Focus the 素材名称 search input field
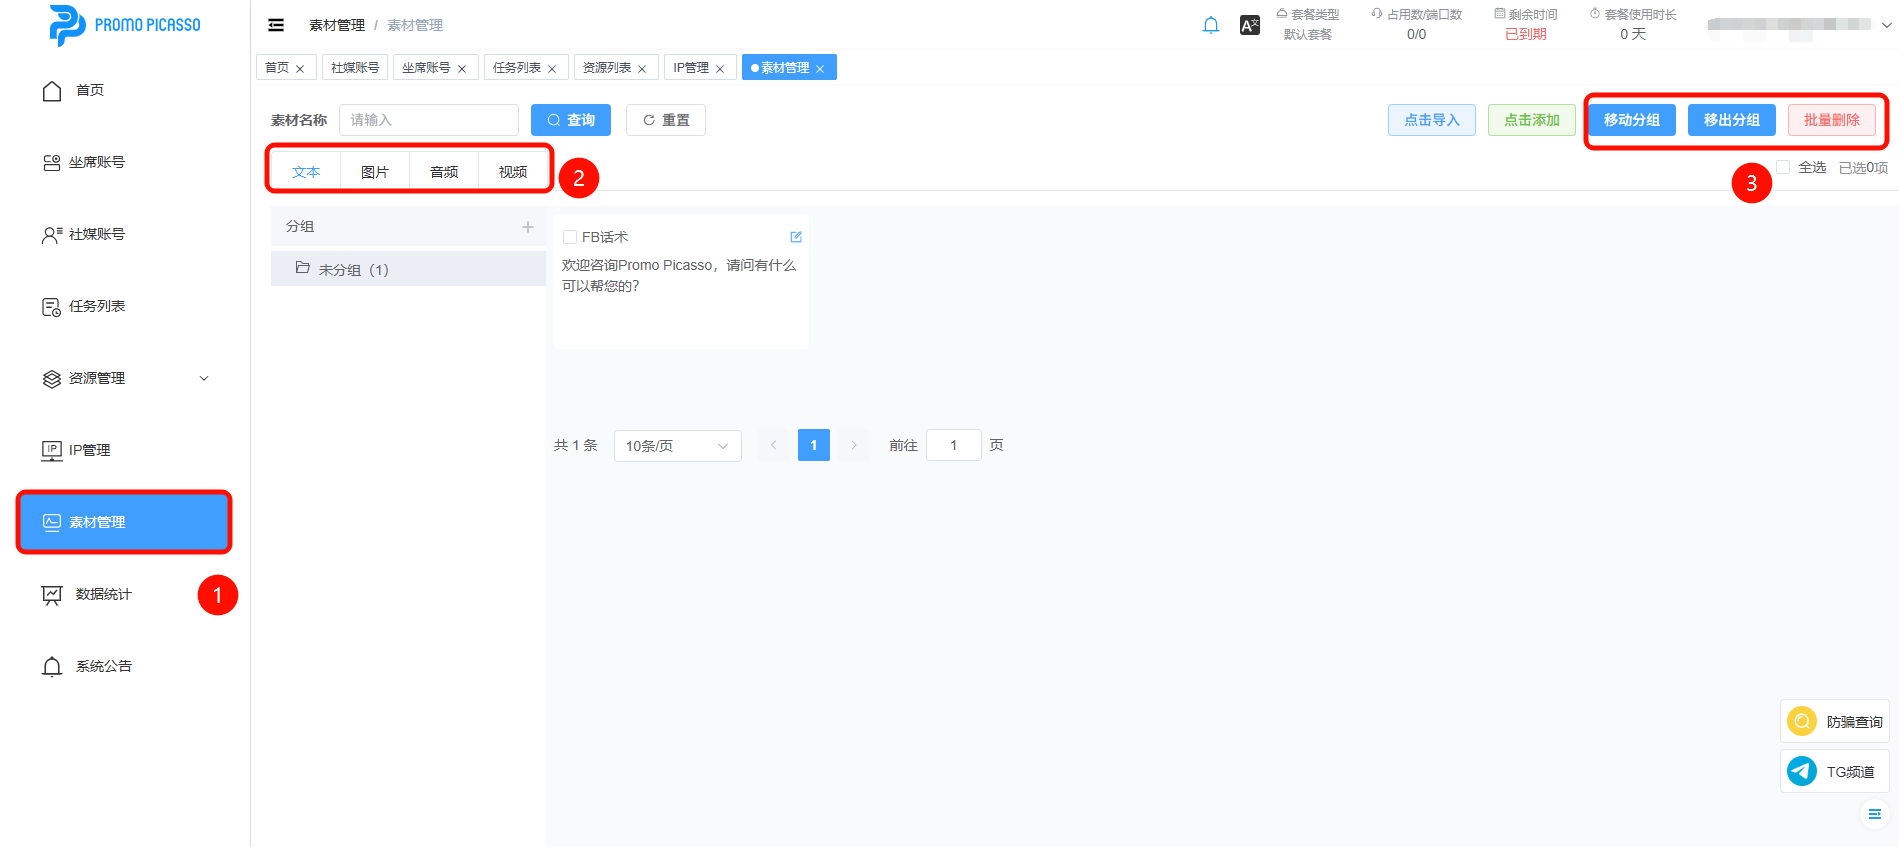 [428, 120]
